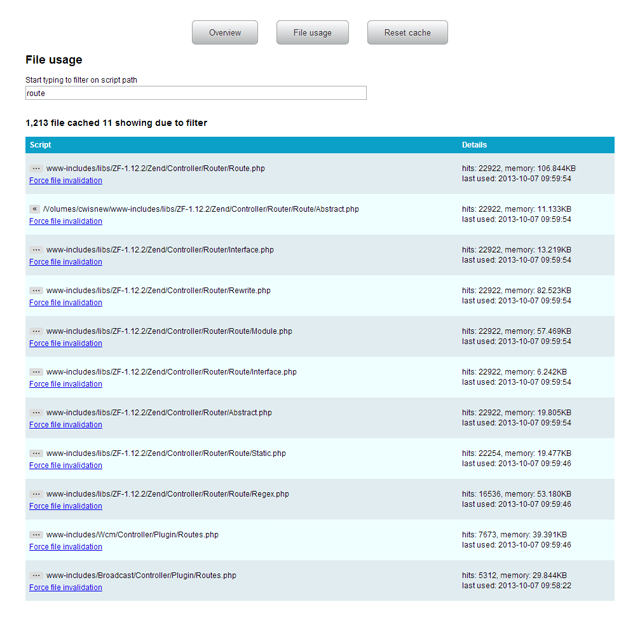Expand path of Broadcast Plugin Routes.php
640x634 pixels.
pos(36,576)
